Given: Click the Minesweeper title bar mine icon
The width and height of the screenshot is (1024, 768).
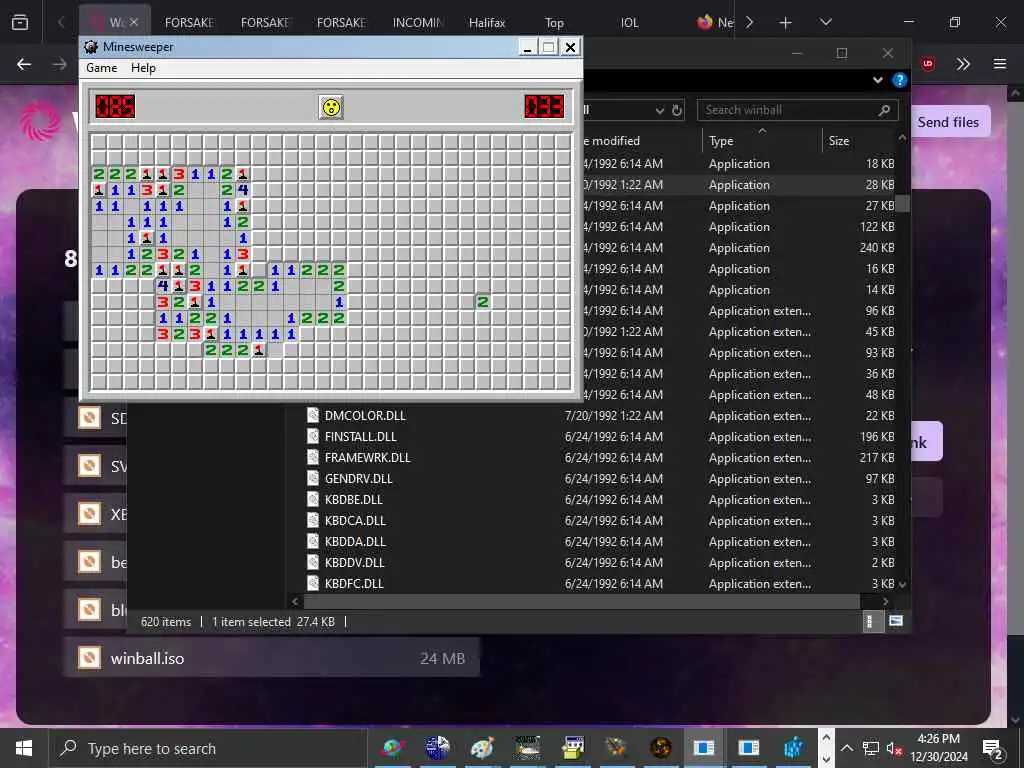Looking at the screenshot, I should click(91, 47).
